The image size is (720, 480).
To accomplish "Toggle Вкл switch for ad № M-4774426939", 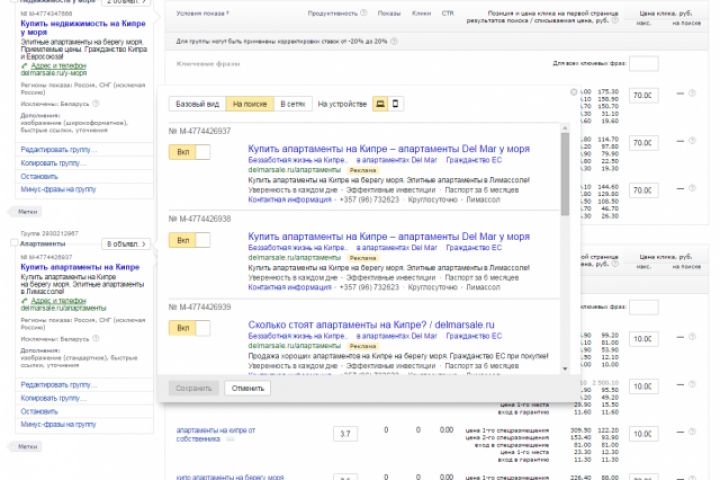I will [190, 328].
